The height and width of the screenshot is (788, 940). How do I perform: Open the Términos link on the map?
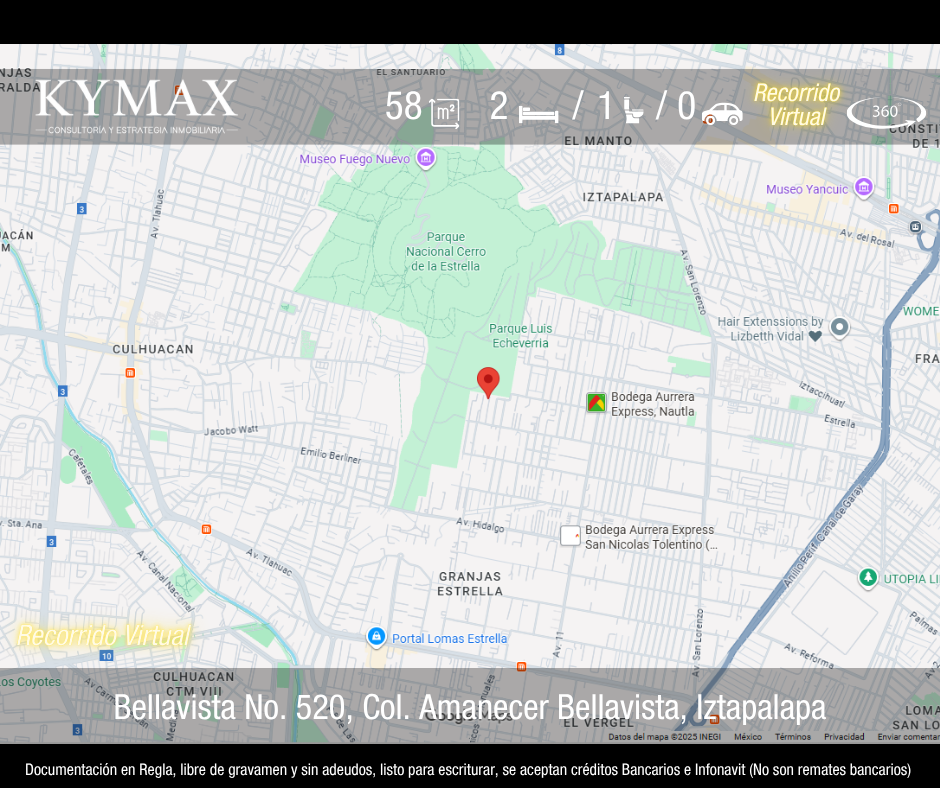coord(792,737)
